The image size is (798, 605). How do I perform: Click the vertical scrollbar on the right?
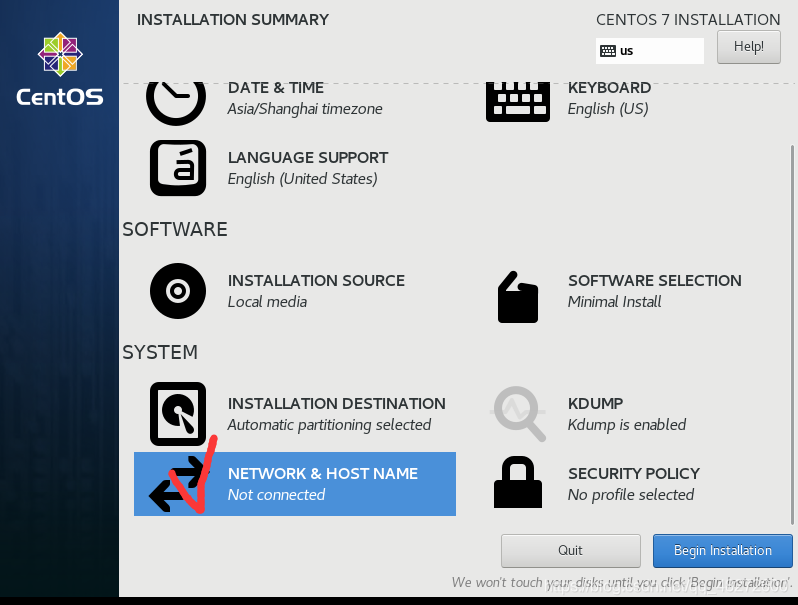pyautogui.click(x=791, y=334)
